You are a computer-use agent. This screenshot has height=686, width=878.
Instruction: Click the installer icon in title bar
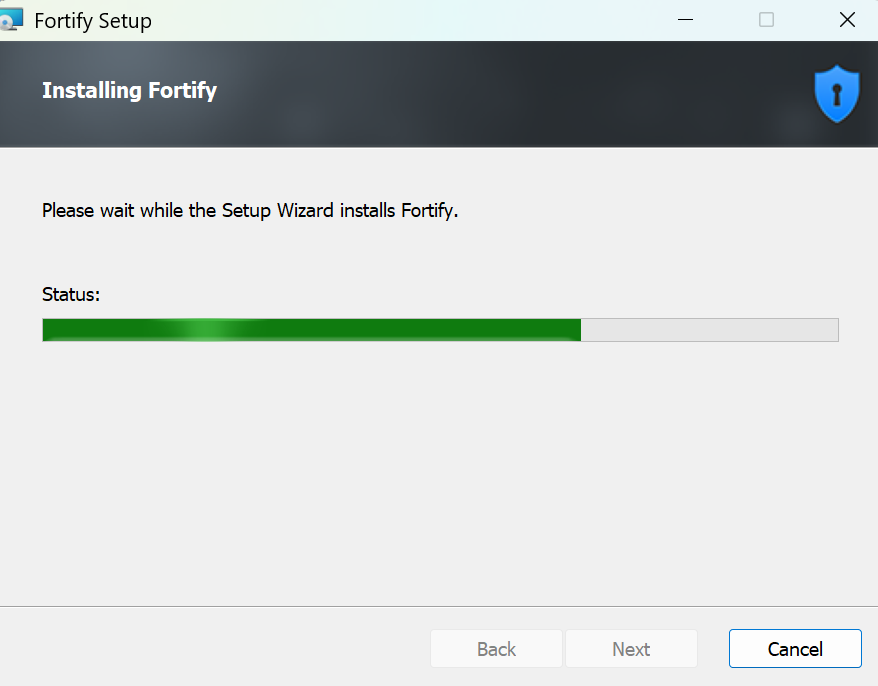click(x=12, y=19)
